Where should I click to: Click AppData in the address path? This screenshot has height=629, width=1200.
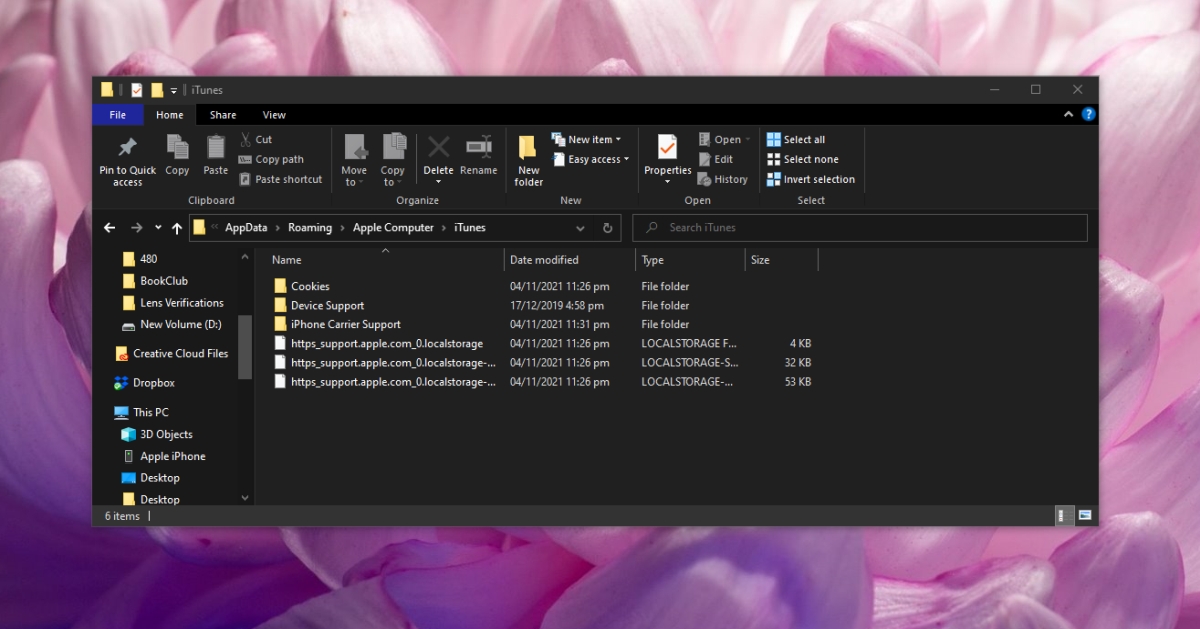[246, 228]
